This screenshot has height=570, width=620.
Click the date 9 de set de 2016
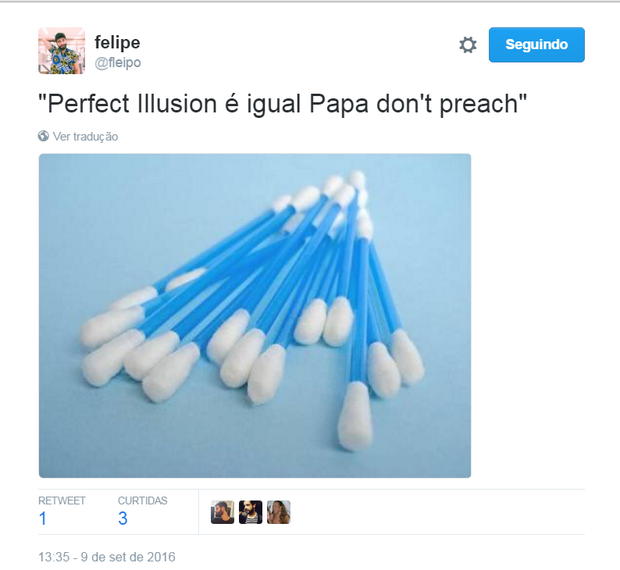click(128, 557)
